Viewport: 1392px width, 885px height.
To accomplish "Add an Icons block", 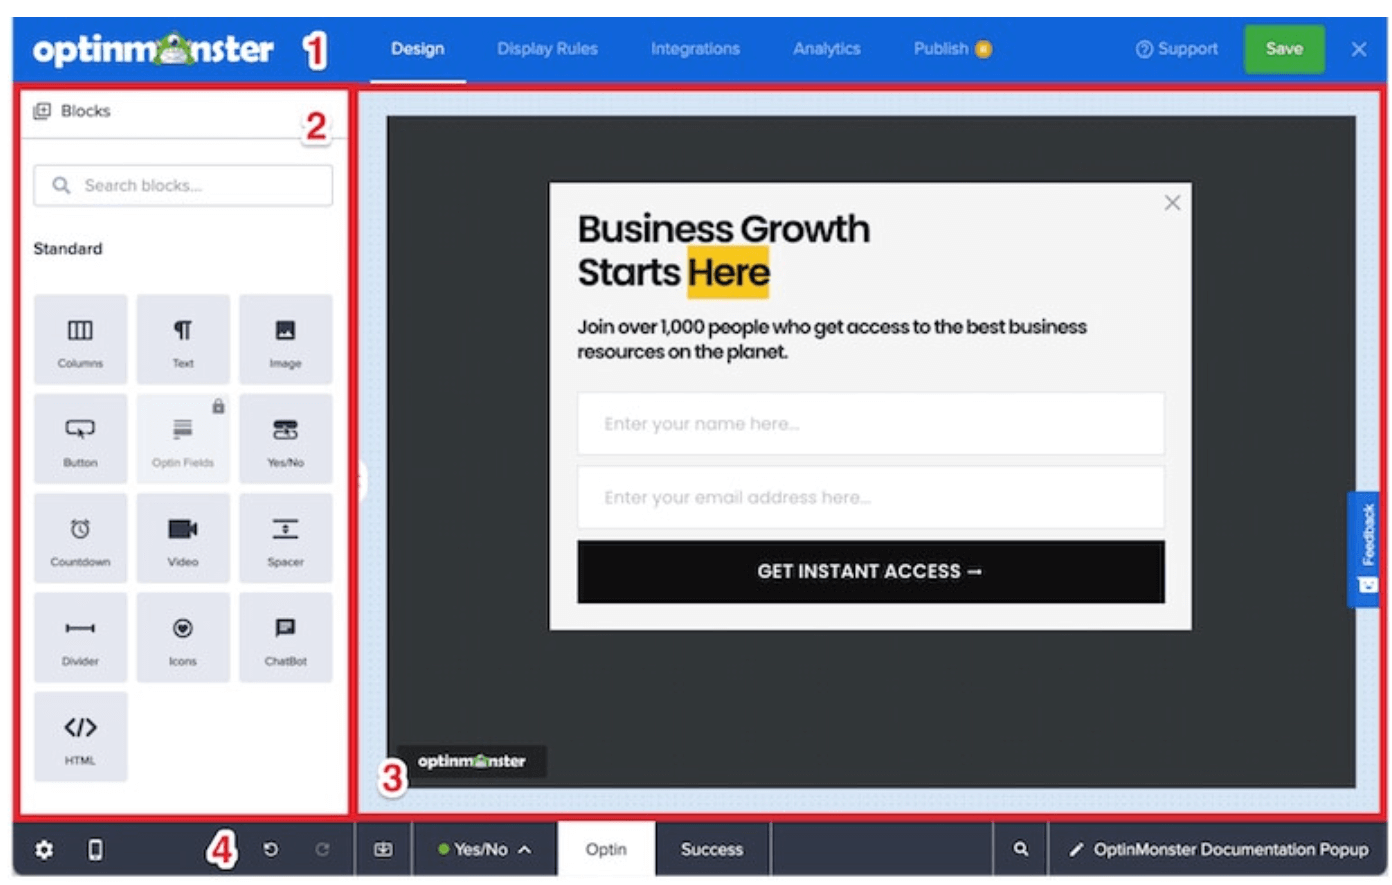I will [x=183, y=637].
